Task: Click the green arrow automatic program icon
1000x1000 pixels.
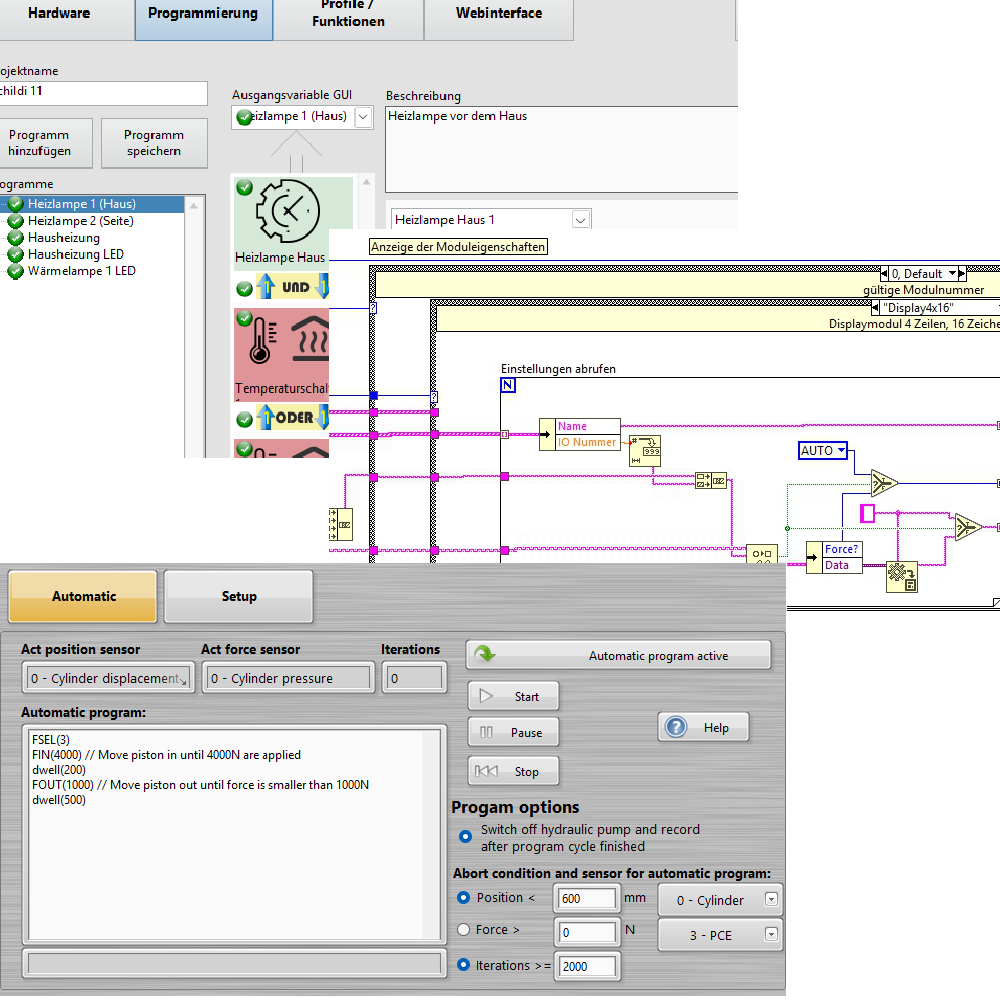Action: point(485,656)
